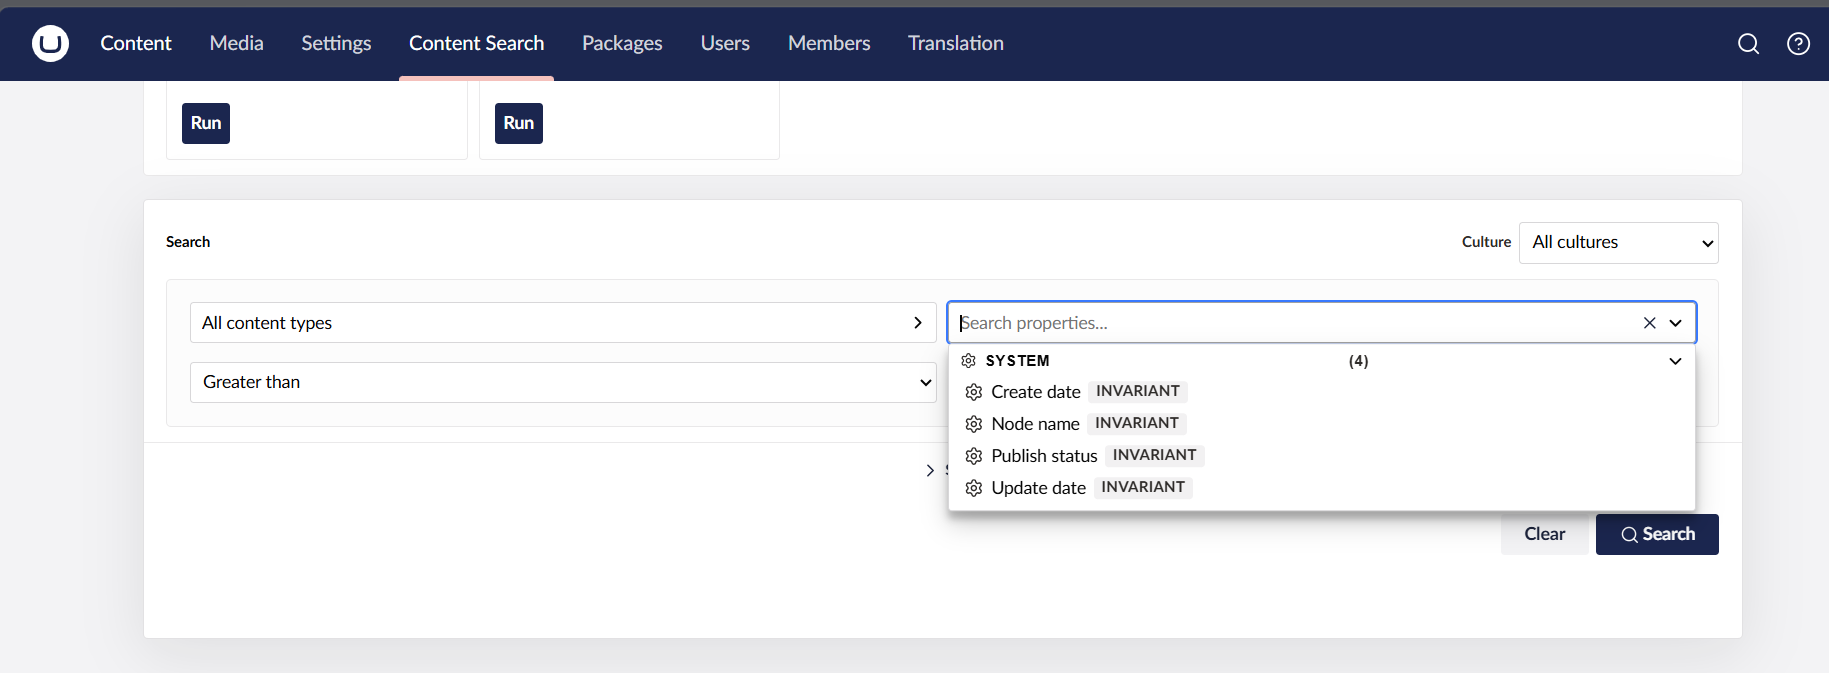The image size is (1829, 673).
Task: Click gear icon beside Create date
Action: click(x=974, y=392)
